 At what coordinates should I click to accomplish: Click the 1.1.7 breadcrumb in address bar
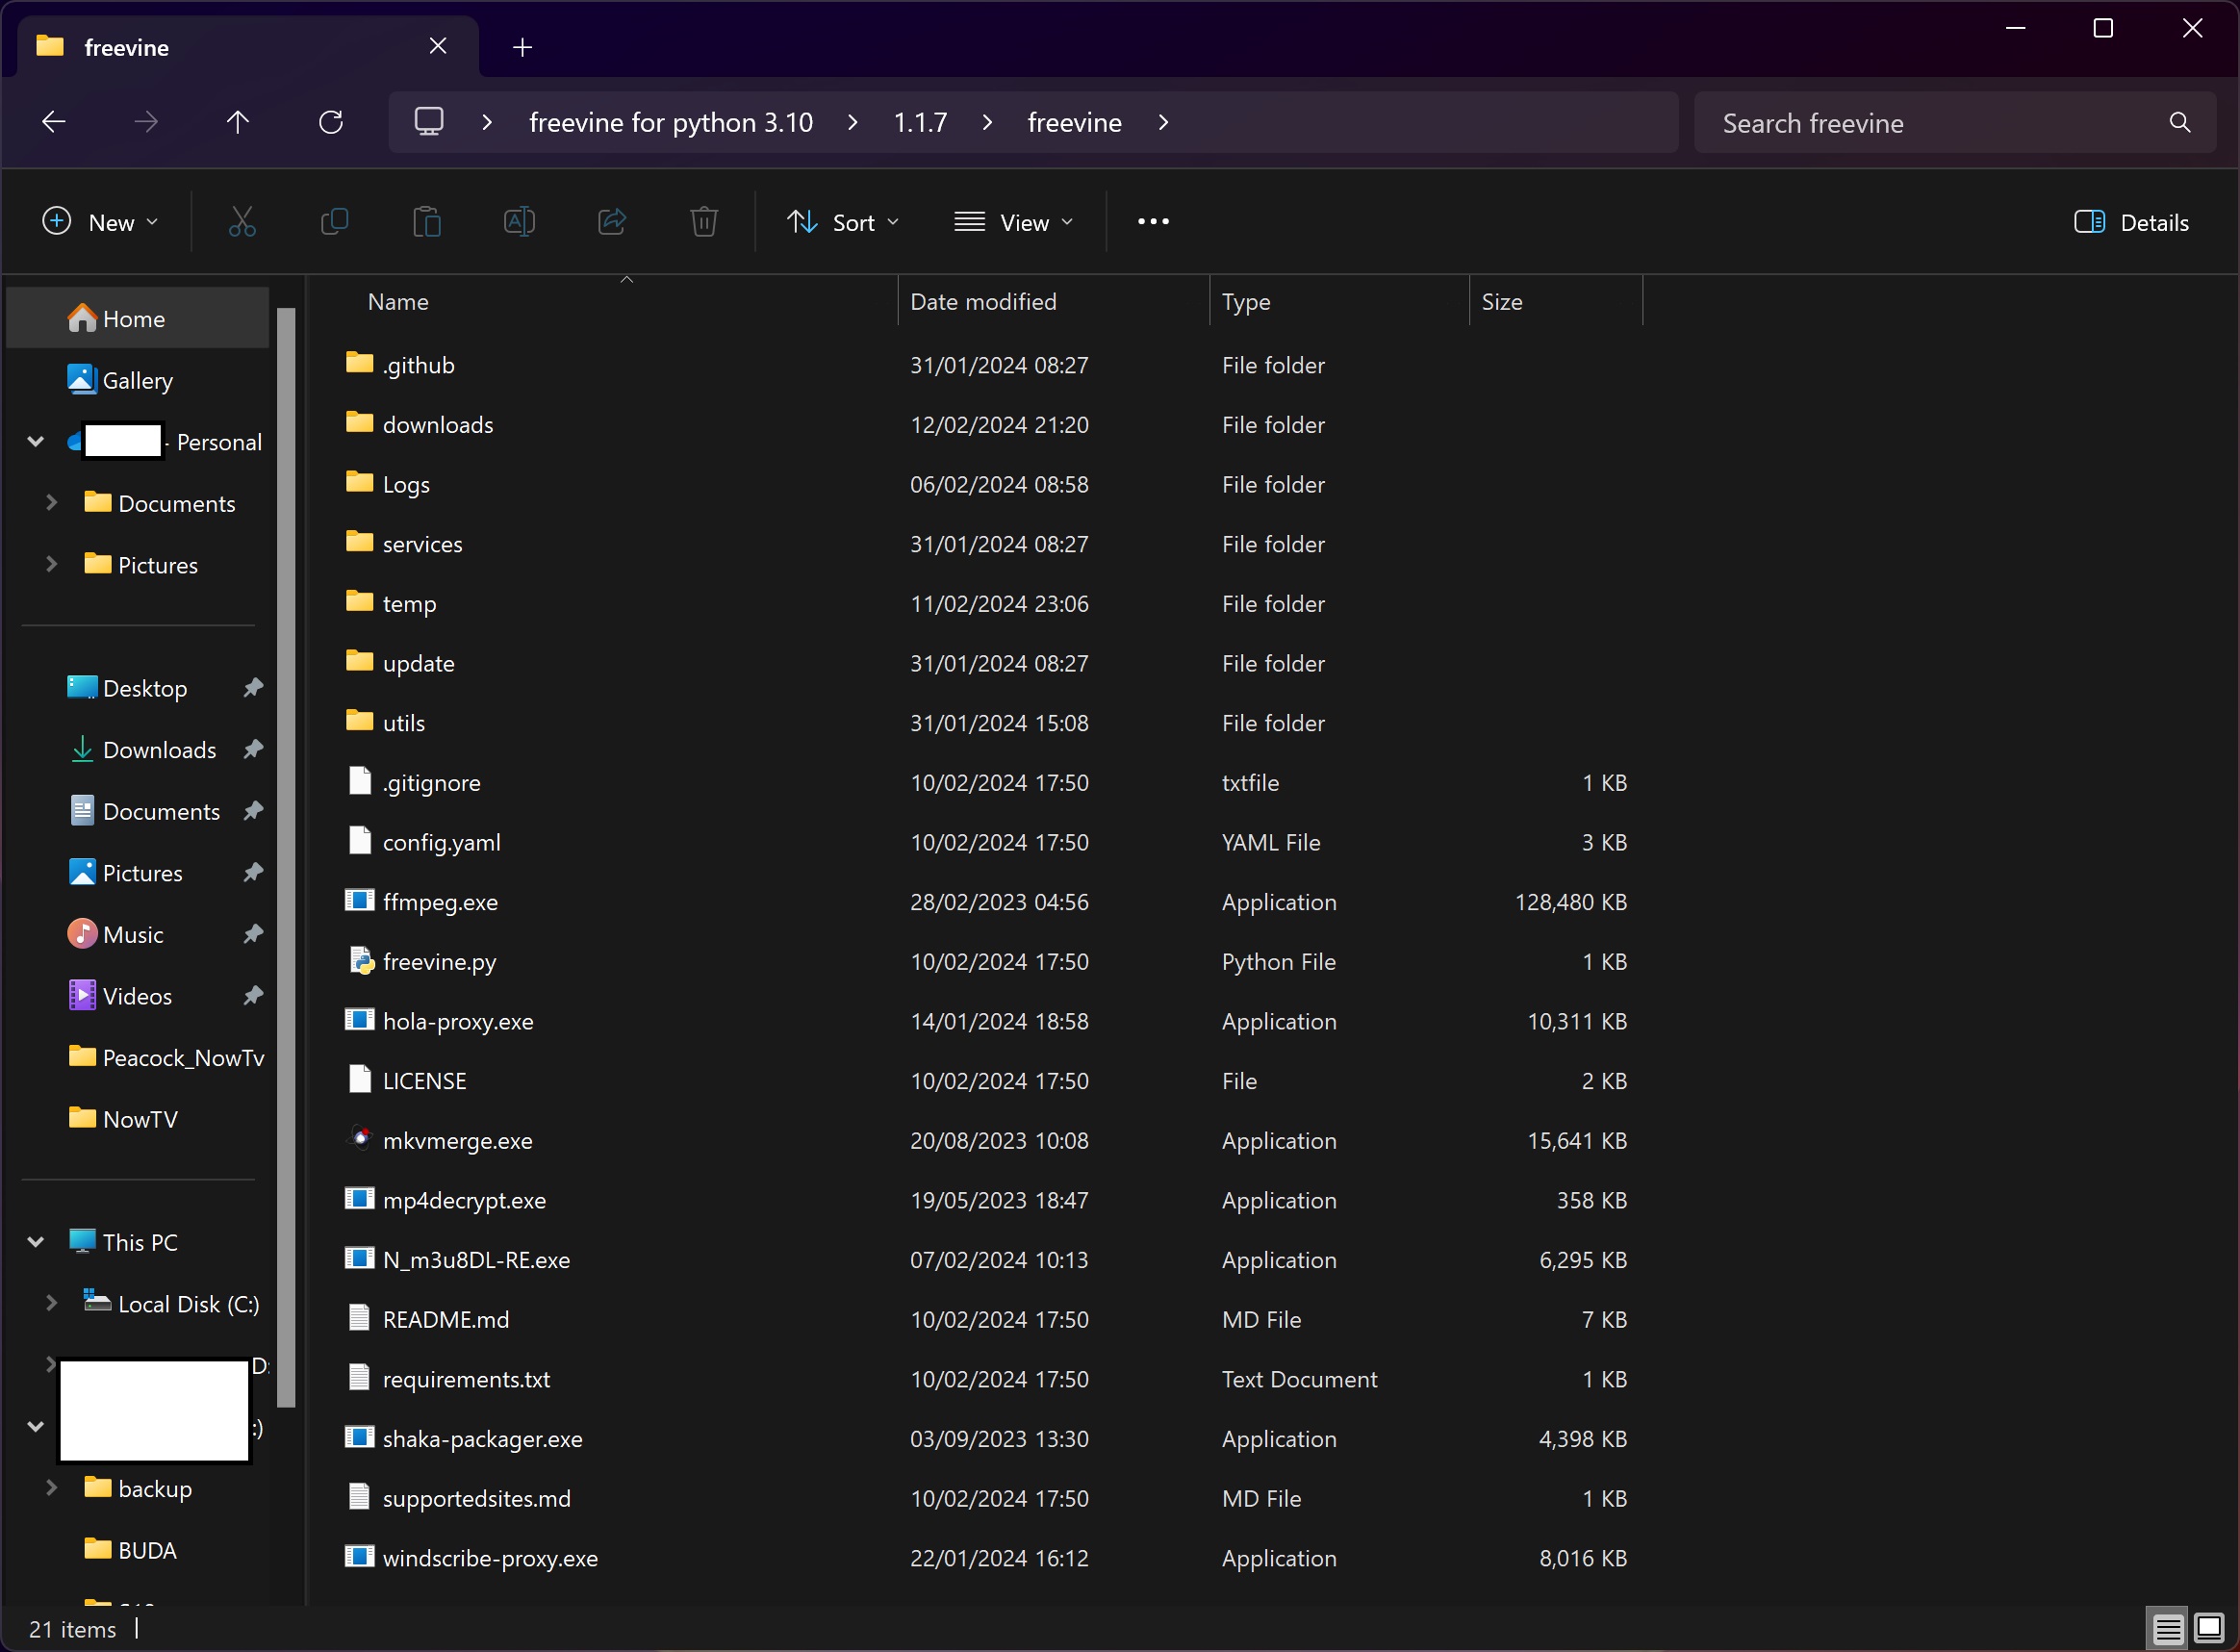[x=920, y=122]
